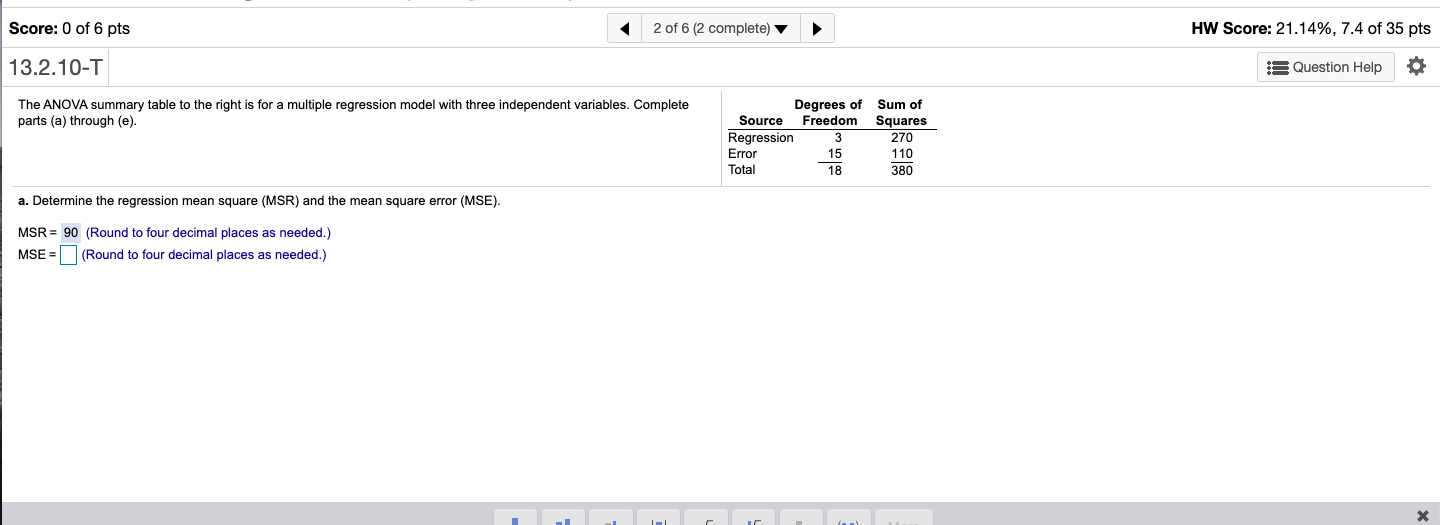
Task: Open the question list dropdown '2 of 6'
Action: tap(720, 28)
